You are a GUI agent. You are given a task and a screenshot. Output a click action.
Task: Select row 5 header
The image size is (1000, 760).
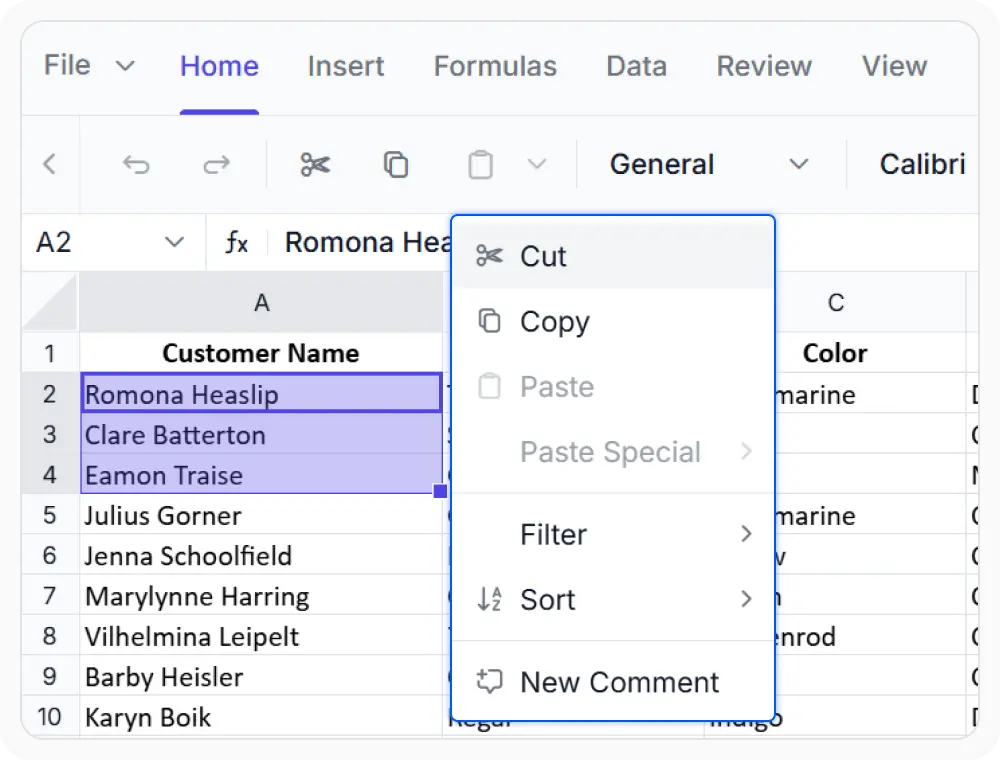tap(50, 515)
